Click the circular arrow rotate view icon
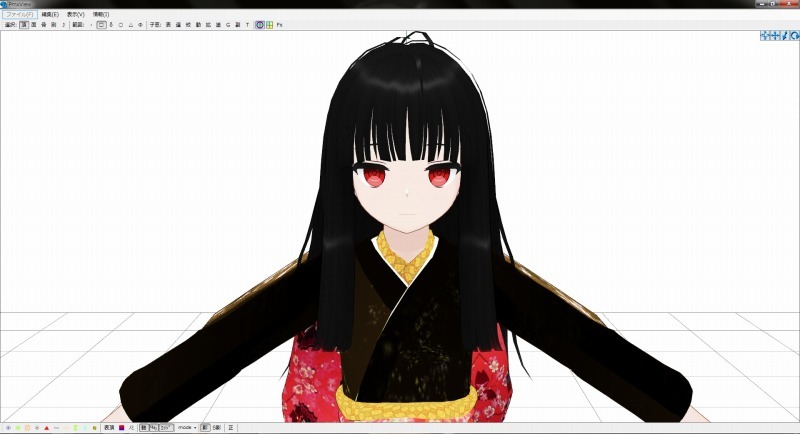 point(795,36)
